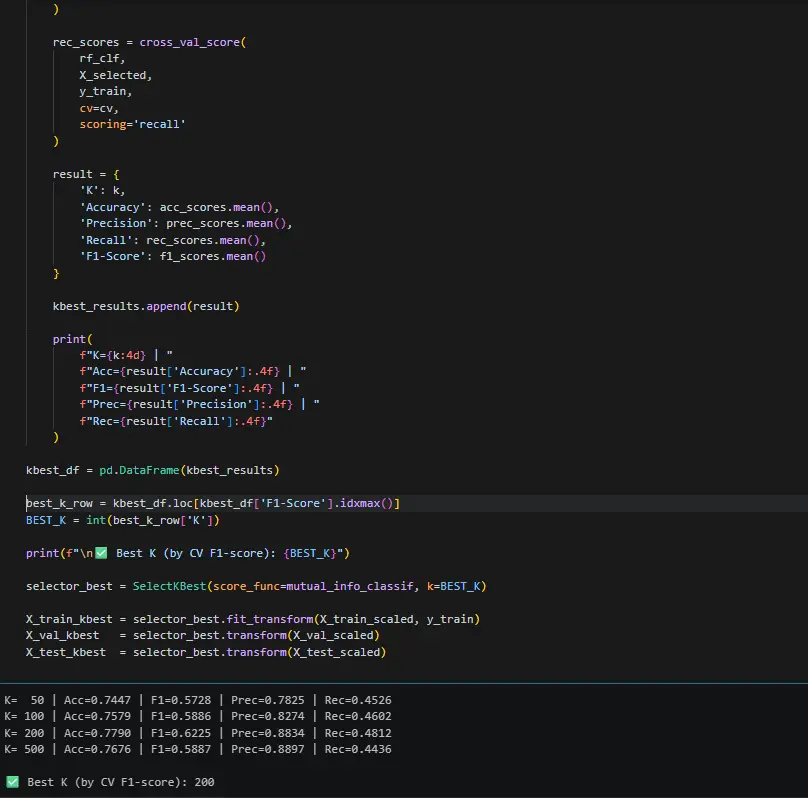
Task: Select the 'cv=cv,' argument line
Action: pos(99,108)
